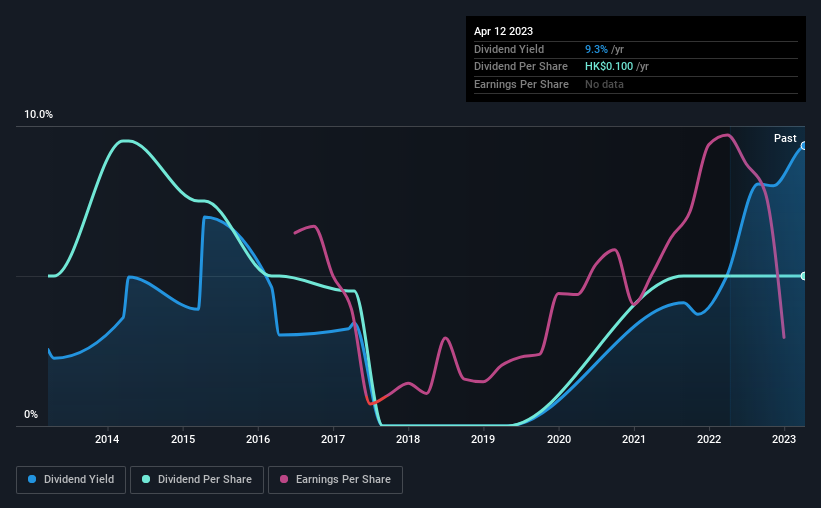Click the 2016 x-axis label
The width and height of the screenshot is (821, 508).
coord(258,439)
